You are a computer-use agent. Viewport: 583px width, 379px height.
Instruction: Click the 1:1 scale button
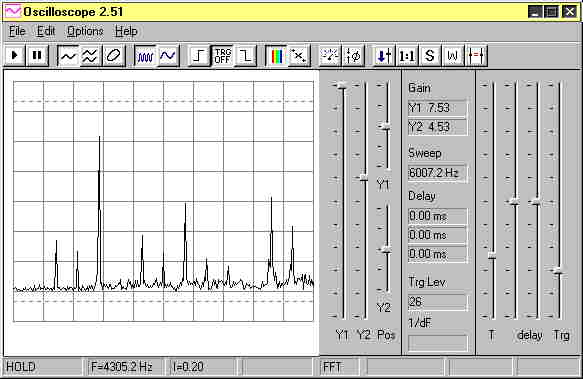(x=407, y=56)
